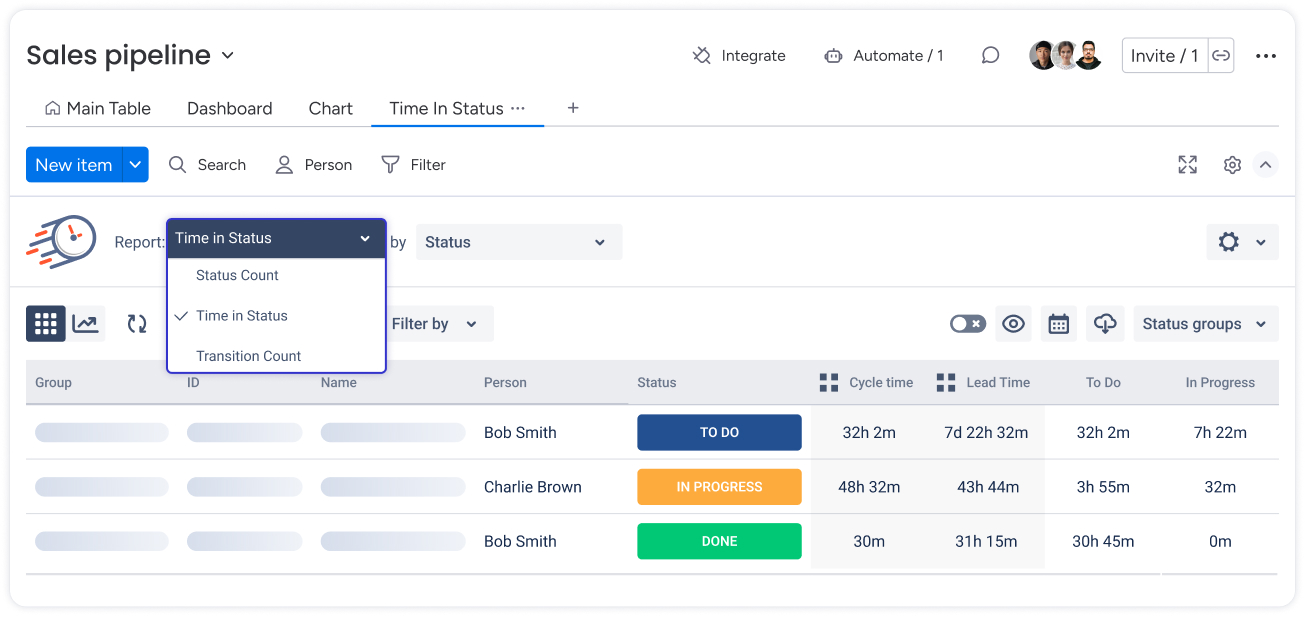
Task: Open board settings gear beside fullscreen
Action: click(1232, 165)
